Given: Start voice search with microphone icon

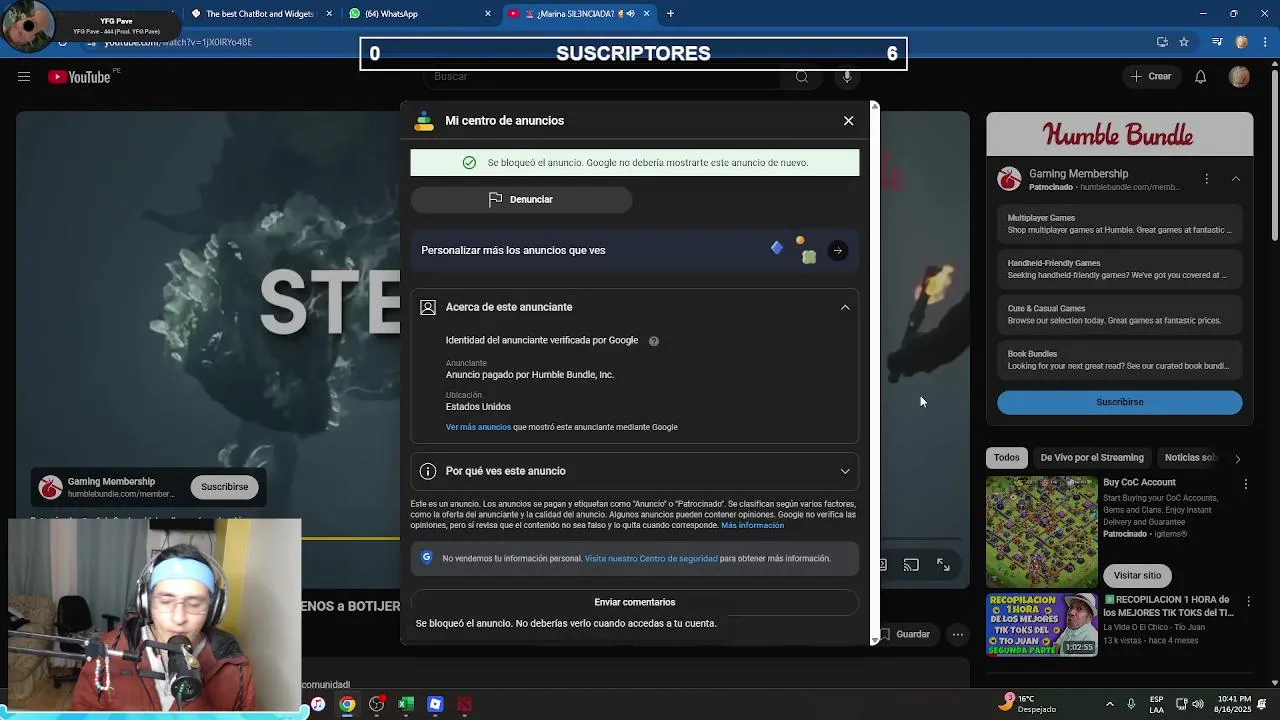Looking at the screenshot, I should tap(847, 77).
